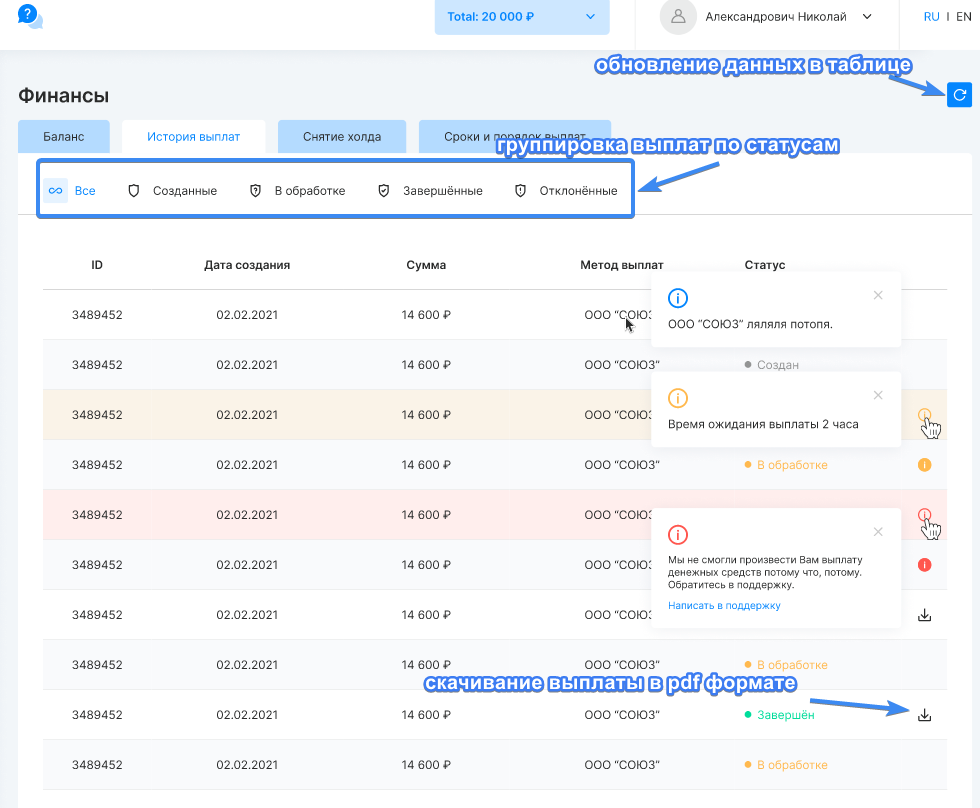Switch language to EN
Screen dimensions: 980x808
[963, 17]
